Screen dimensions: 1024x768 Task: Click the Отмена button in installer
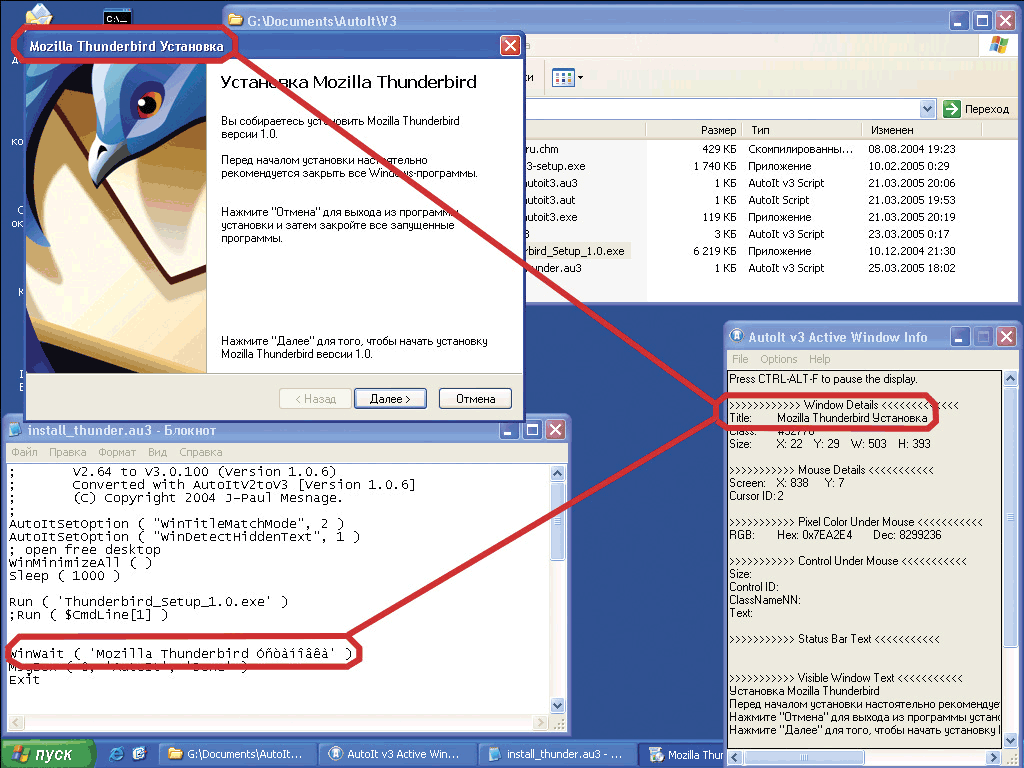pos(475,398)
